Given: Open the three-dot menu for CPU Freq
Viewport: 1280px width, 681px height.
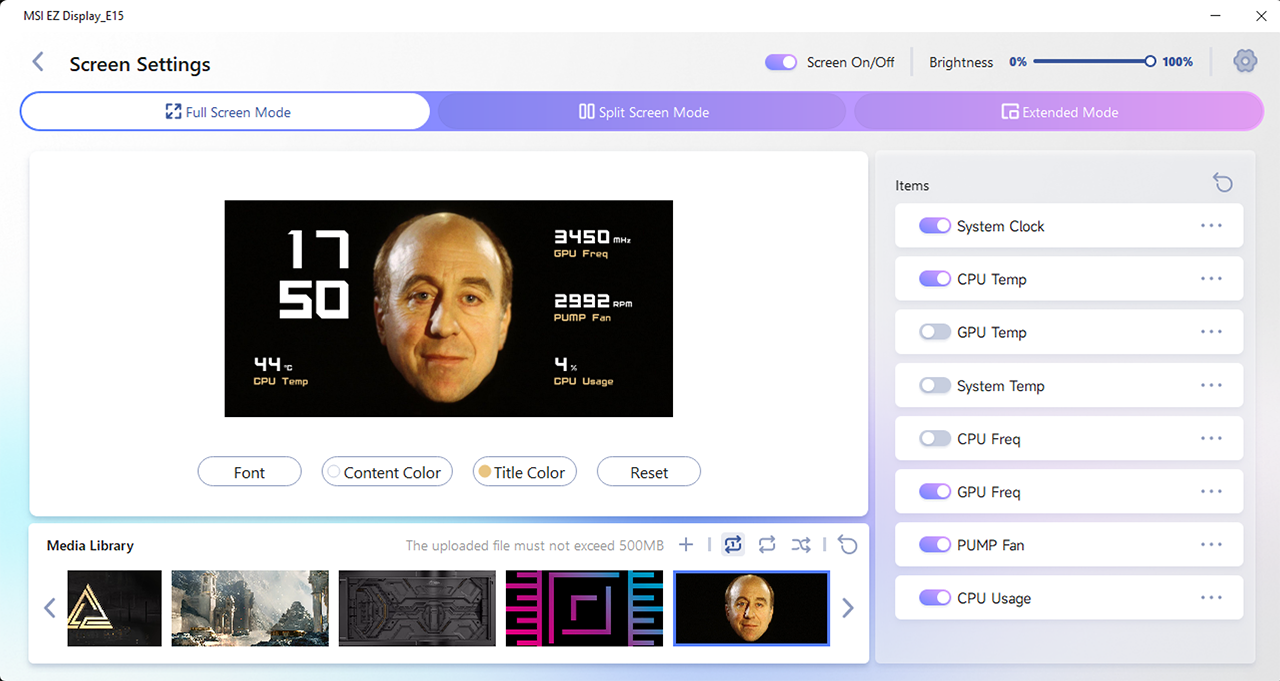Looking at the screenshot, I should click(x=1212, y=438).
